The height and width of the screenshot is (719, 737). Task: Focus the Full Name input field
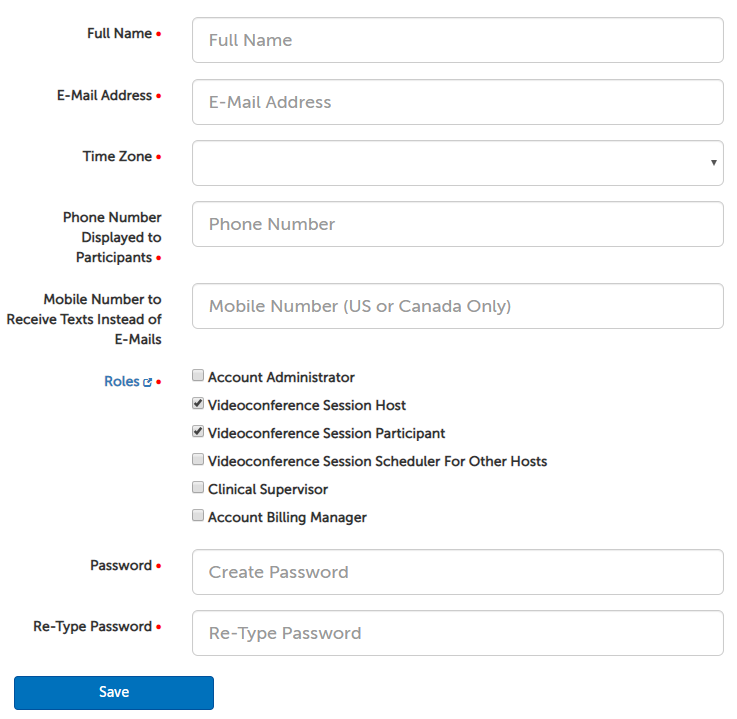tap(457, 40)
